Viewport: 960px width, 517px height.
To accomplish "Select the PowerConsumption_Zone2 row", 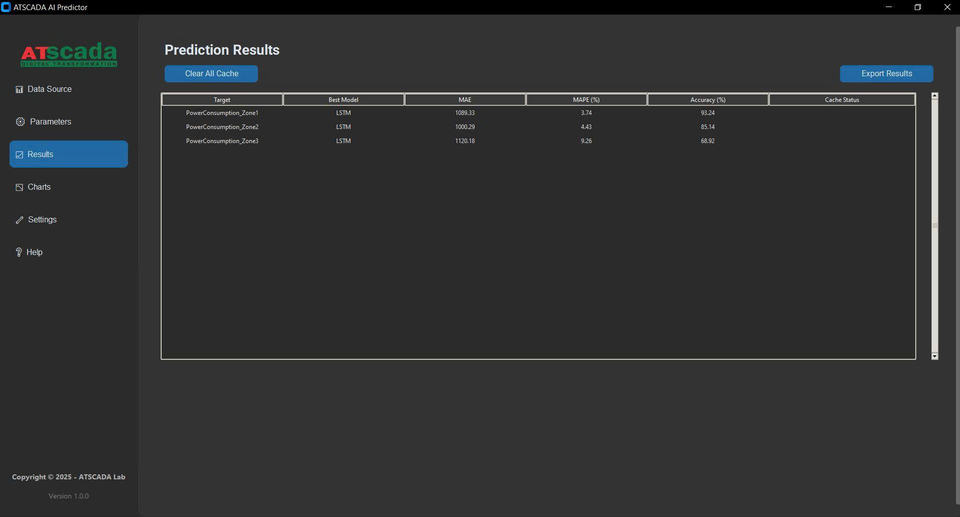I will tap(539, 127).
